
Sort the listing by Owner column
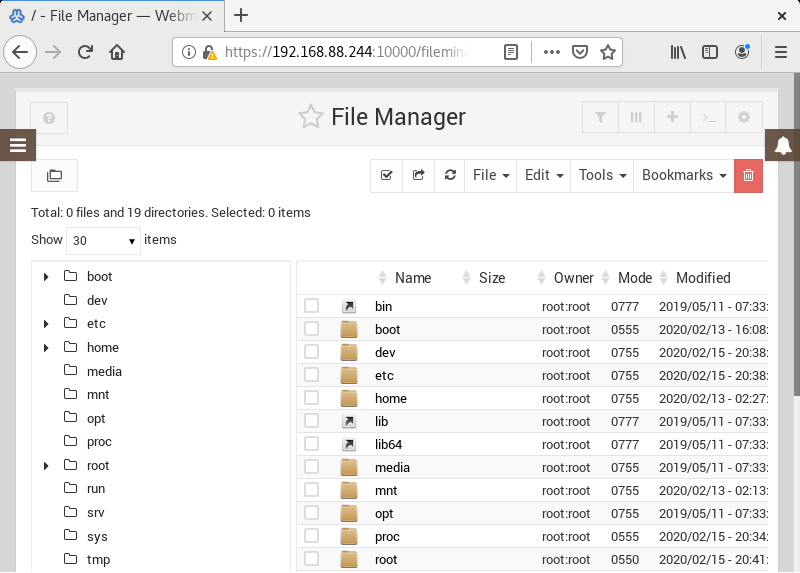click(x=573, y=278)
